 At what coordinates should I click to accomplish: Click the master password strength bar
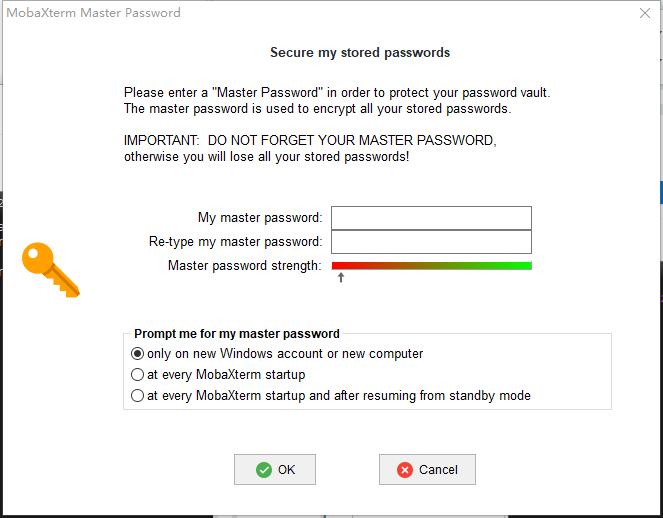(x=431, y=266)
